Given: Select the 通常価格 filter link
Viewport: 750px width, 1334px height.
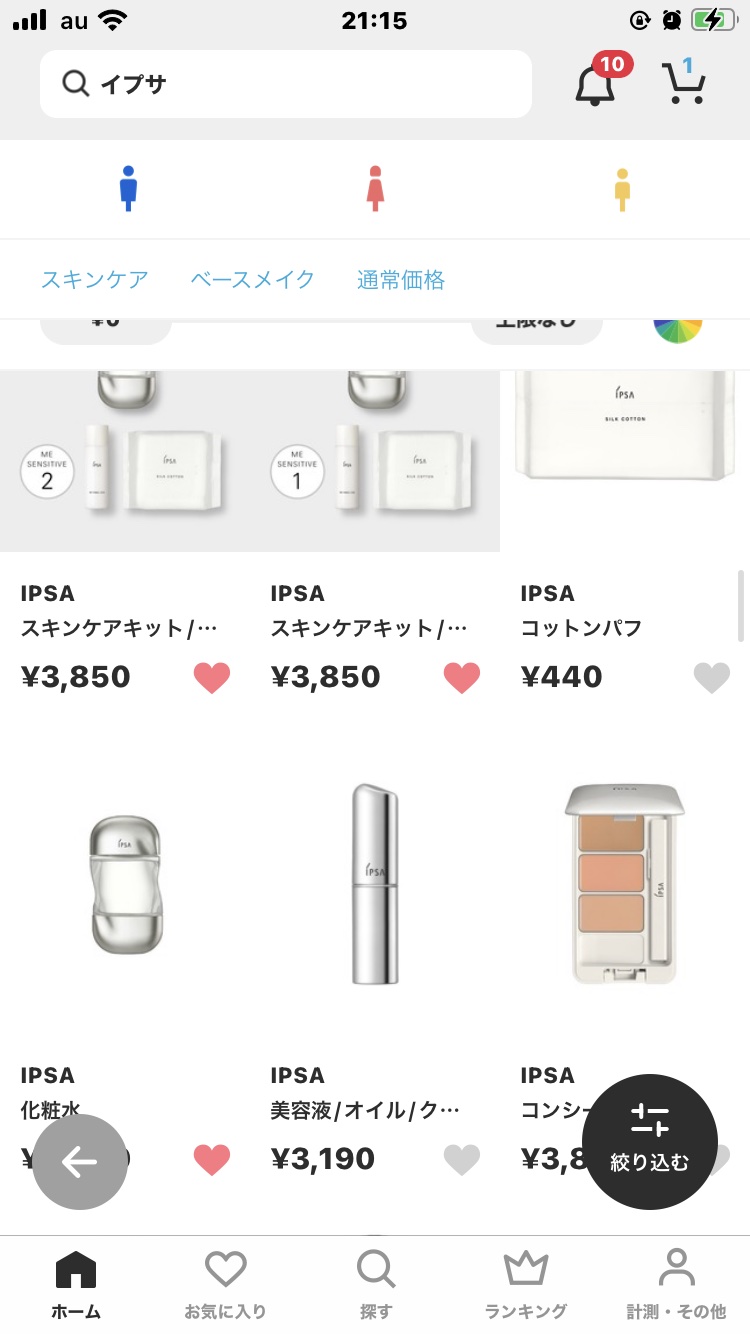Looking at the screenshot, I should point(401,280).
